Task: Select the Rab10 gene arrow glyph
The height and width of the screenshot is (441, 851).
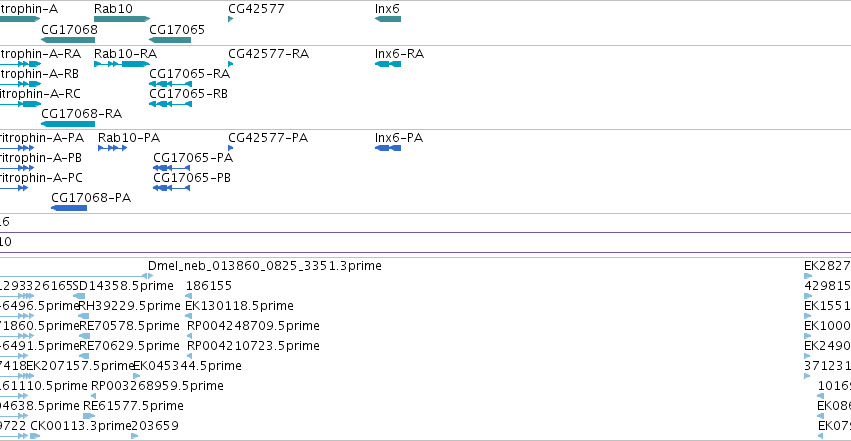Action: click(122, 19)
